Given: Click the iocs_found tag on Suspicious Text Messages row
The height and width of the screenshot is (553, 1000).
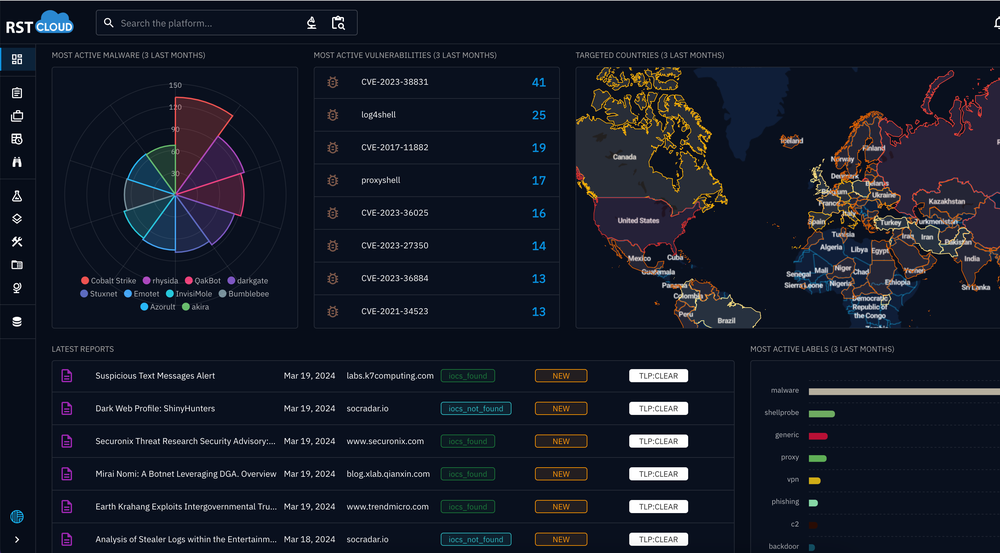Looking at the screenshot, I should point(467,376).
